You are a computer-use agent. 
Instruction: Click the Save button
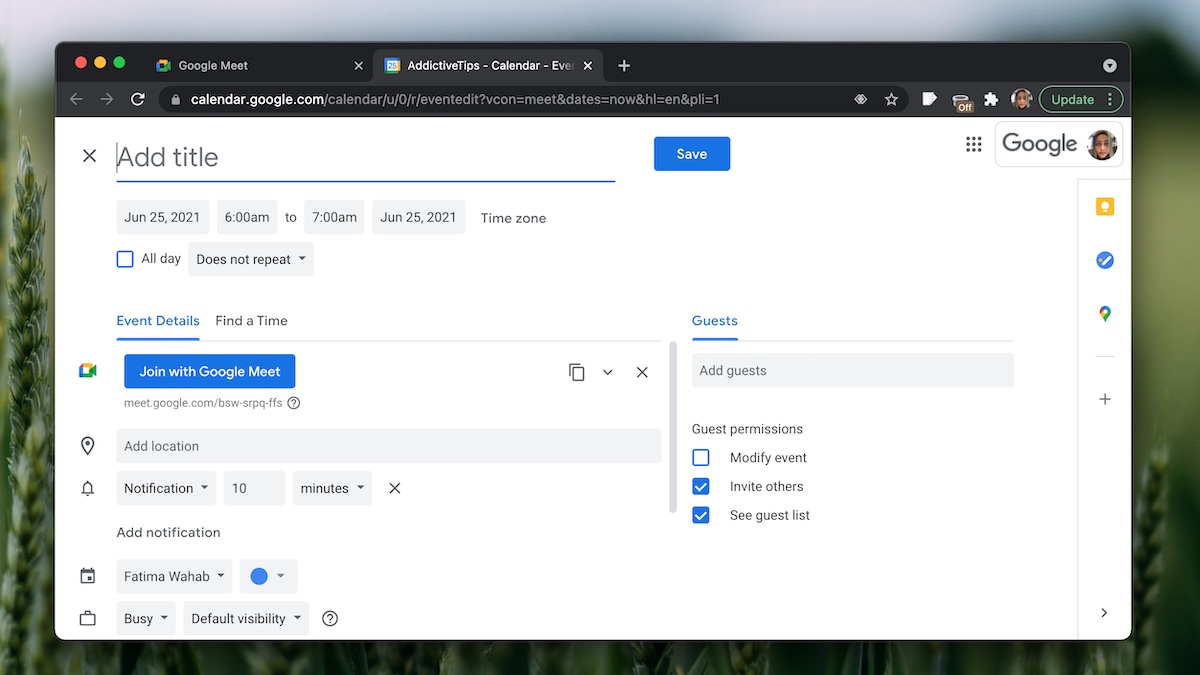click(x=692, y=154)
